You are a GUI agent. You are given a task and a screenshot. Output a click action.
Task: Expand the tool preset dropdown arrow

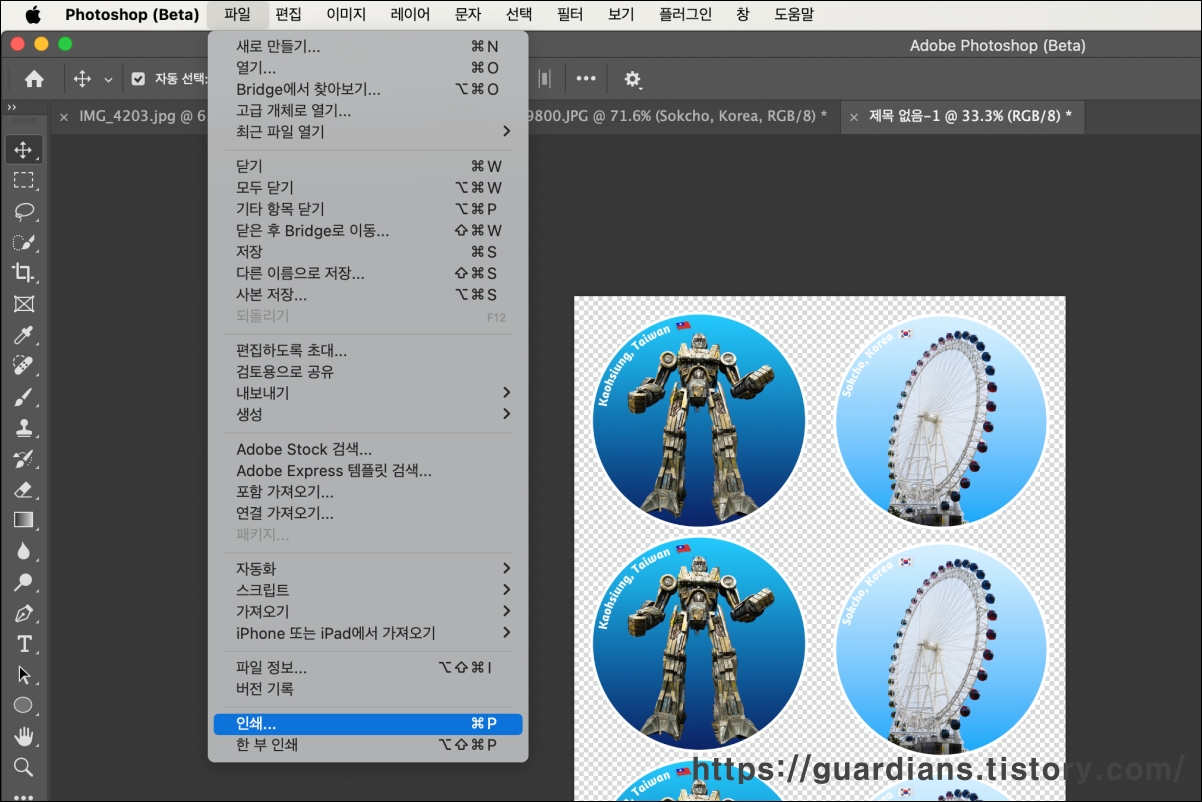[108, 79]
